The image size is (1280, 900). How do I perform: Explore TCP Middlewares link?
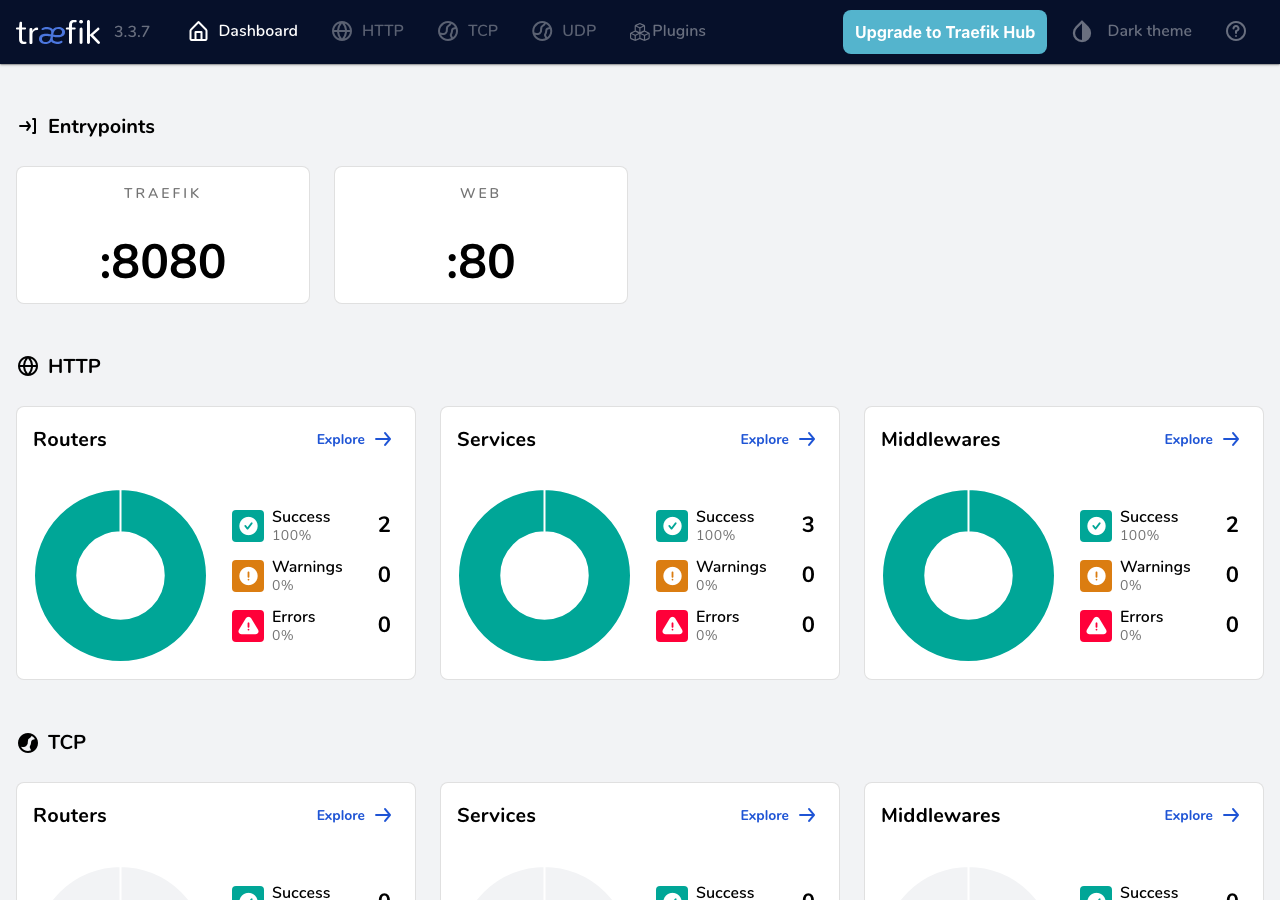pos(1203,815)
